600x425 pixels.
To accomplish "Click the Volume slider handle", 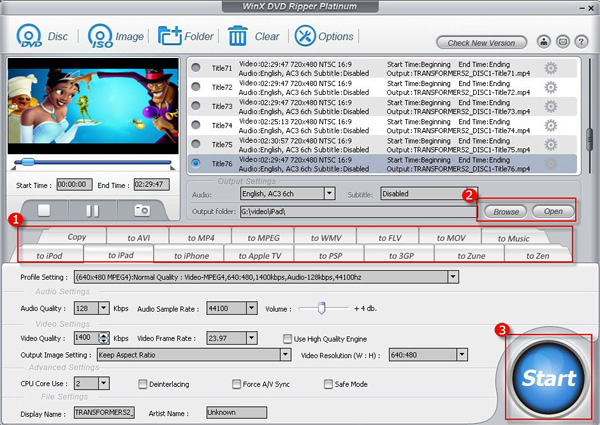I will [321, 308].
